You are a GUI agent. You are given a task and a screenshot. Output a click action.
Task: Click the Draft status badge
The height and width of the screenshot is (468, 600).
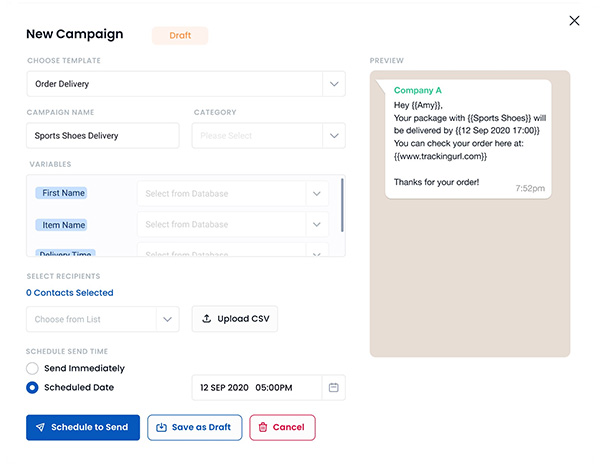tap(180, 36)
